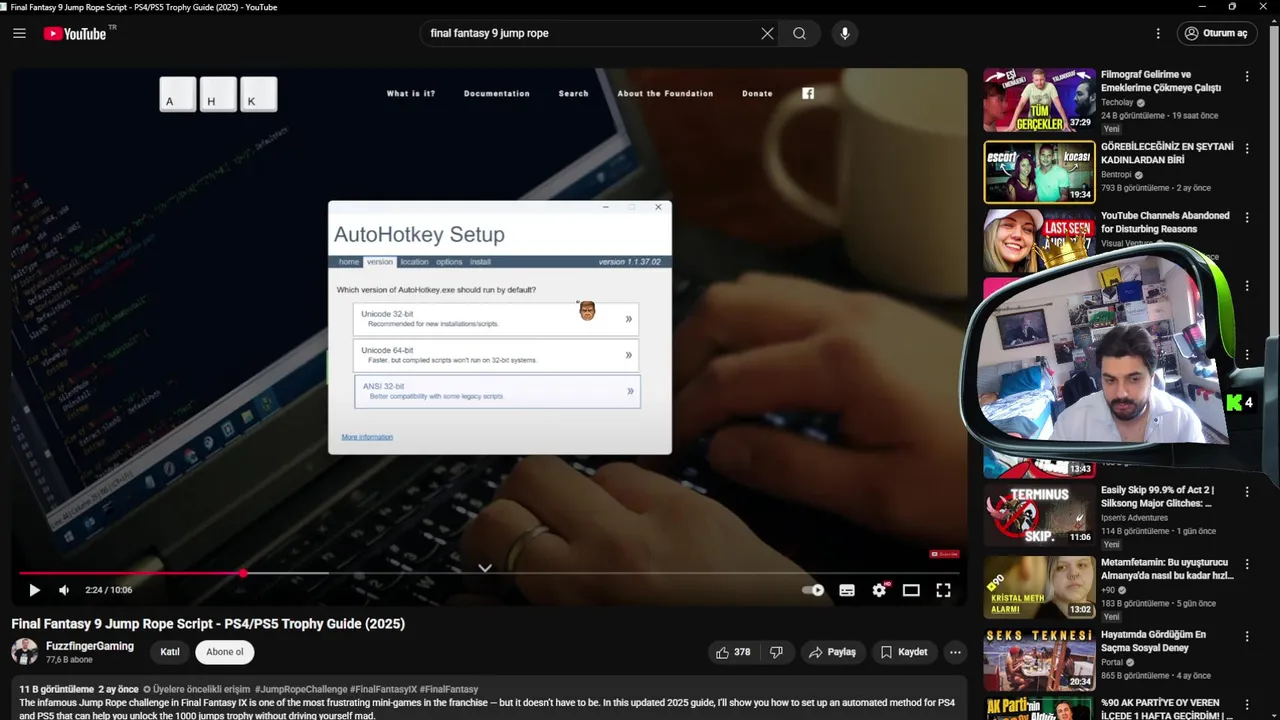This screenshot has height=720, width=1280.
Task: Click Techolay channel name
Action: pyautogui.click(x=1117, y=102)
